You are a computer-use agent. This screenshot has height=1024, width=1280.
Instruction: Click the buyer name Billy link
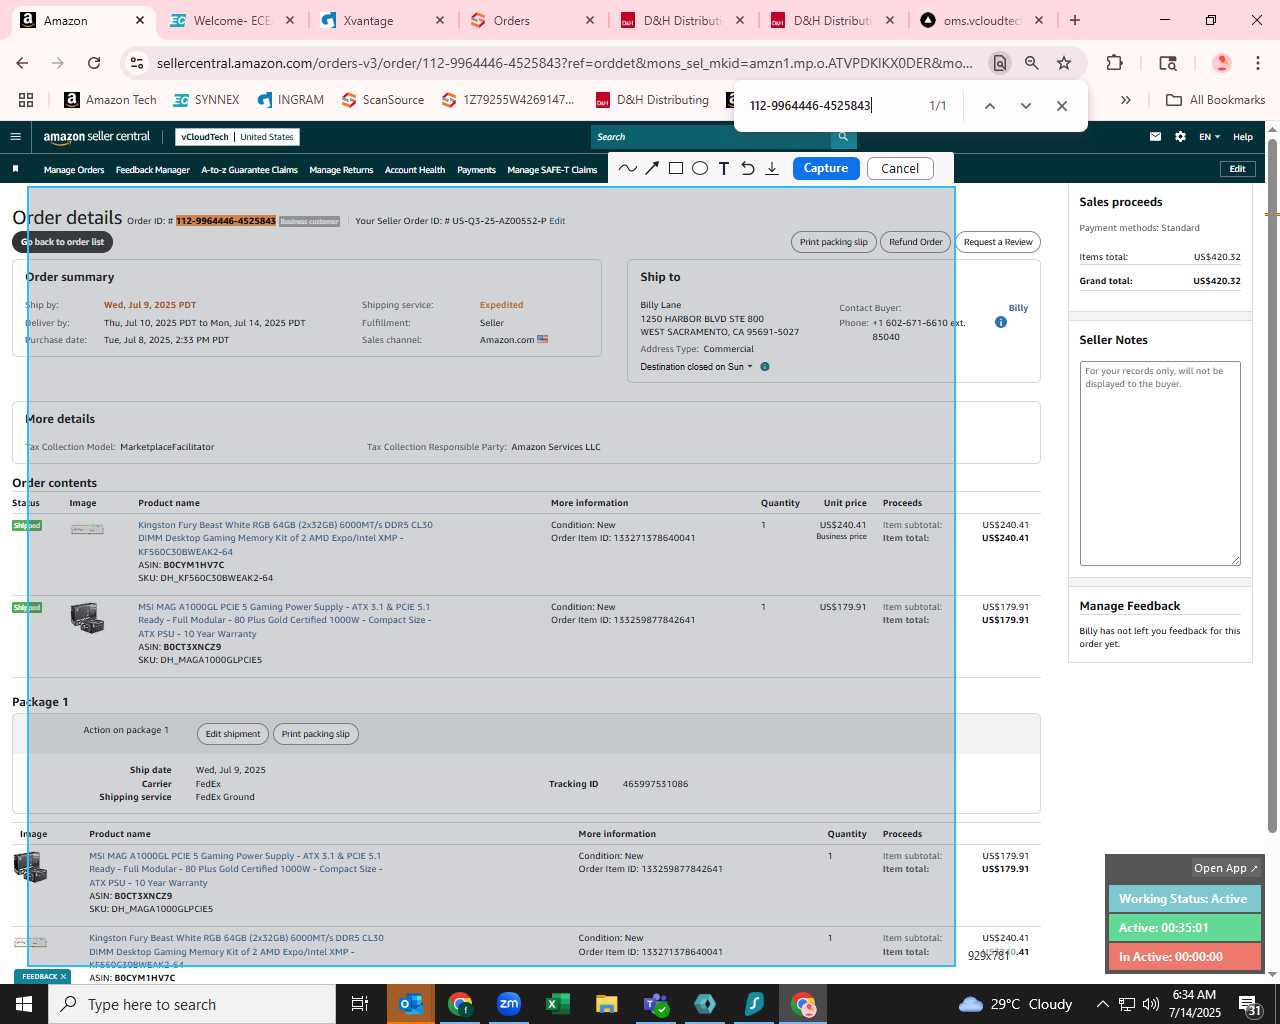[1018, 308]
